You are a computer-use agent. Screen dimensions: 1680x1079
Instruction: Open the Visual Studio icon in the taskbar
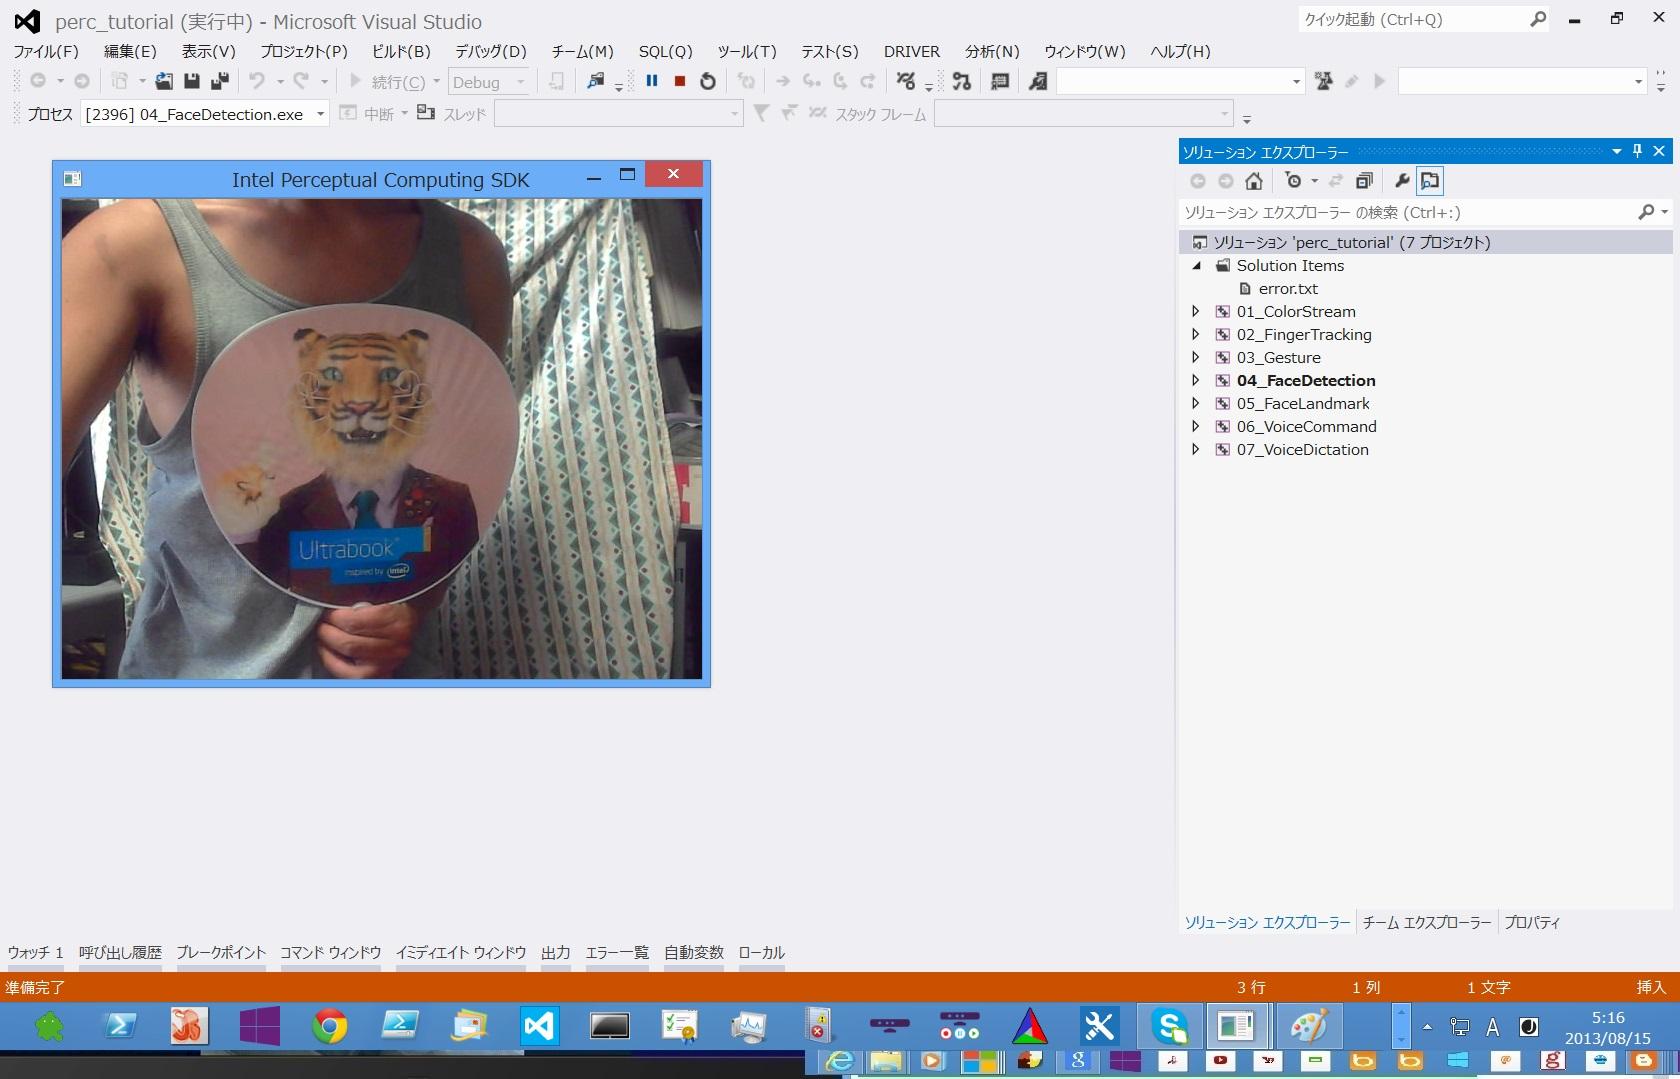(x=539, y=1026)
